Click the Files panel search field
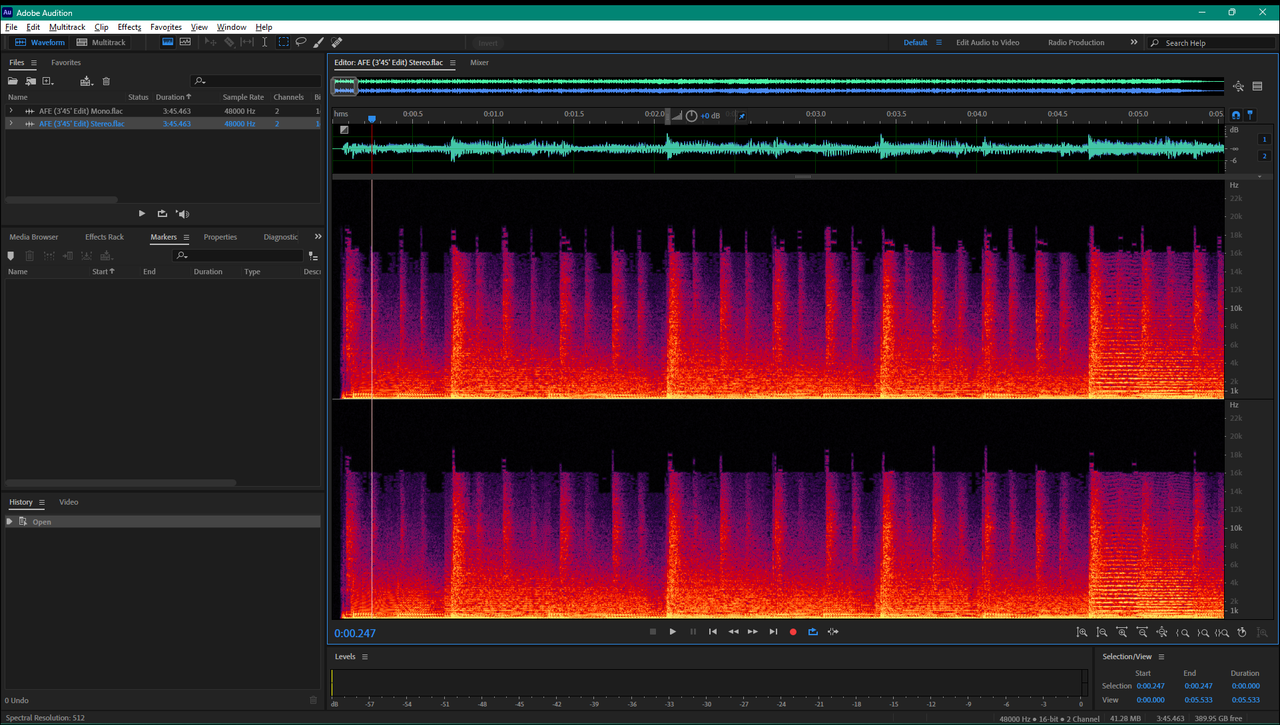The image size is (1280, 725). click(256, 81)
